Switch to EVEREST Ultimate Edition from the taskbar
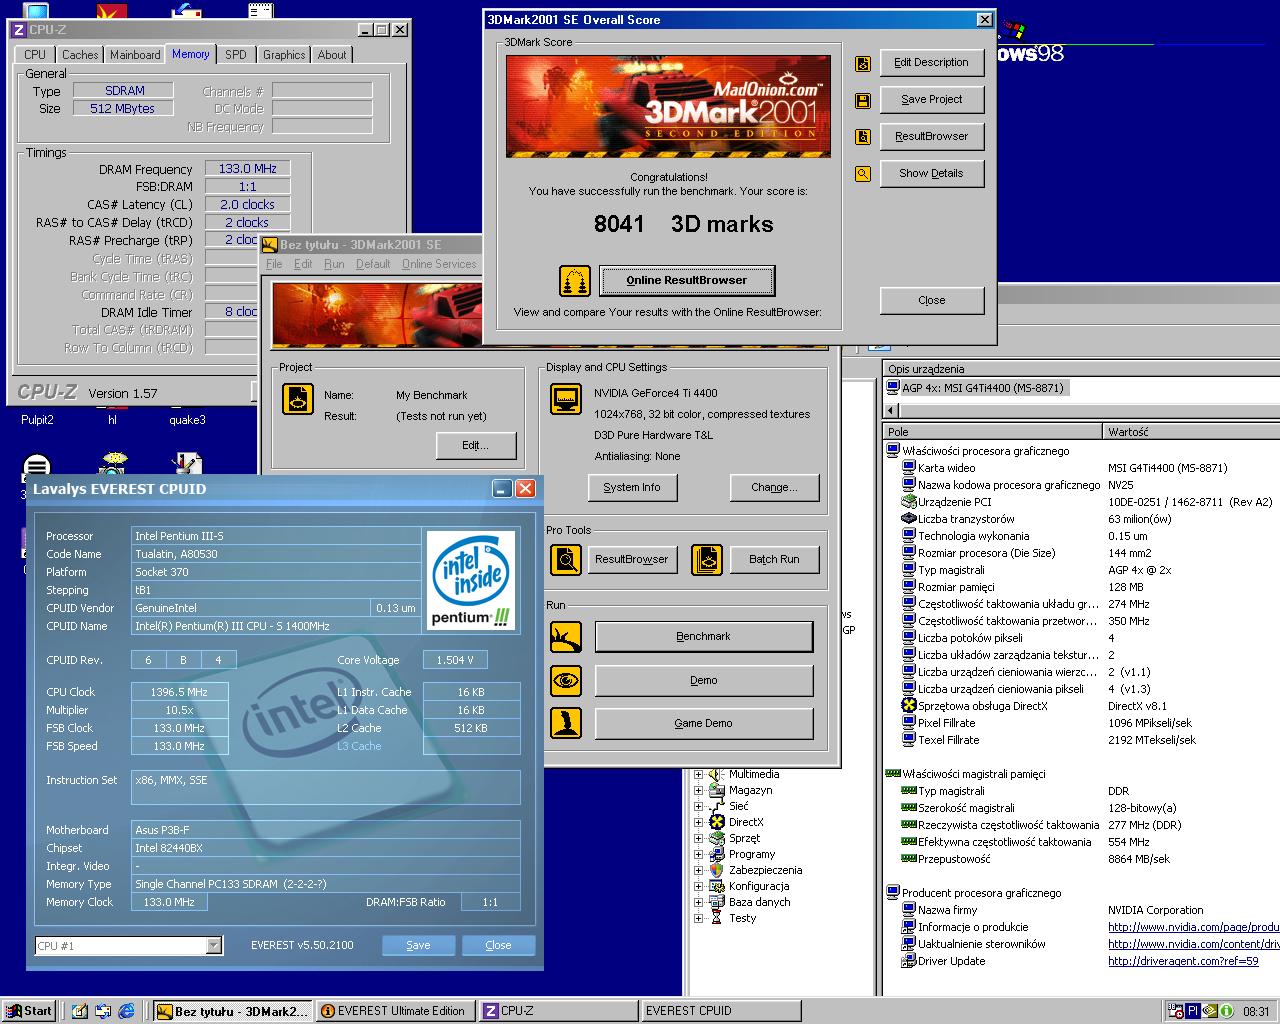This screenshot has width=1280, height=1024. click(395, 1011)
